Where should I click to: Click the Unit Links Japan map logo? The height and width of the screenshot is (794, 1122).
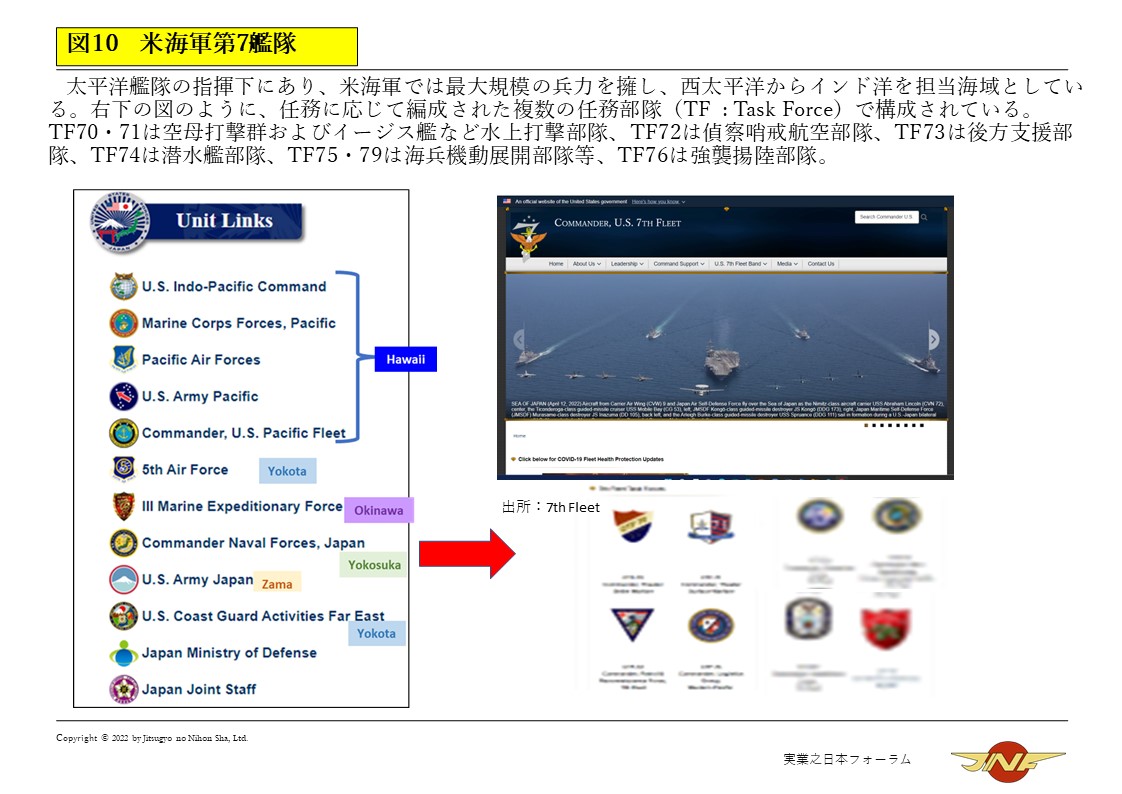coord(120,222)
